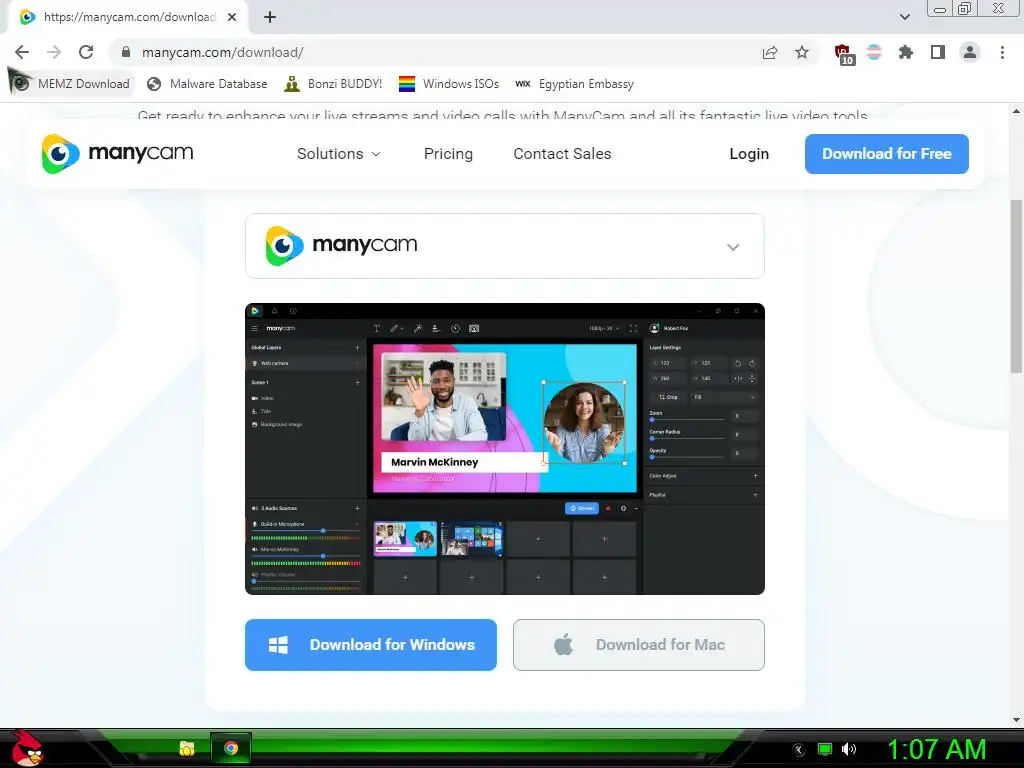Click the scrollbar up arrow
The width and height of the screenshot is (1024, 768).
tap(1016, 111)
